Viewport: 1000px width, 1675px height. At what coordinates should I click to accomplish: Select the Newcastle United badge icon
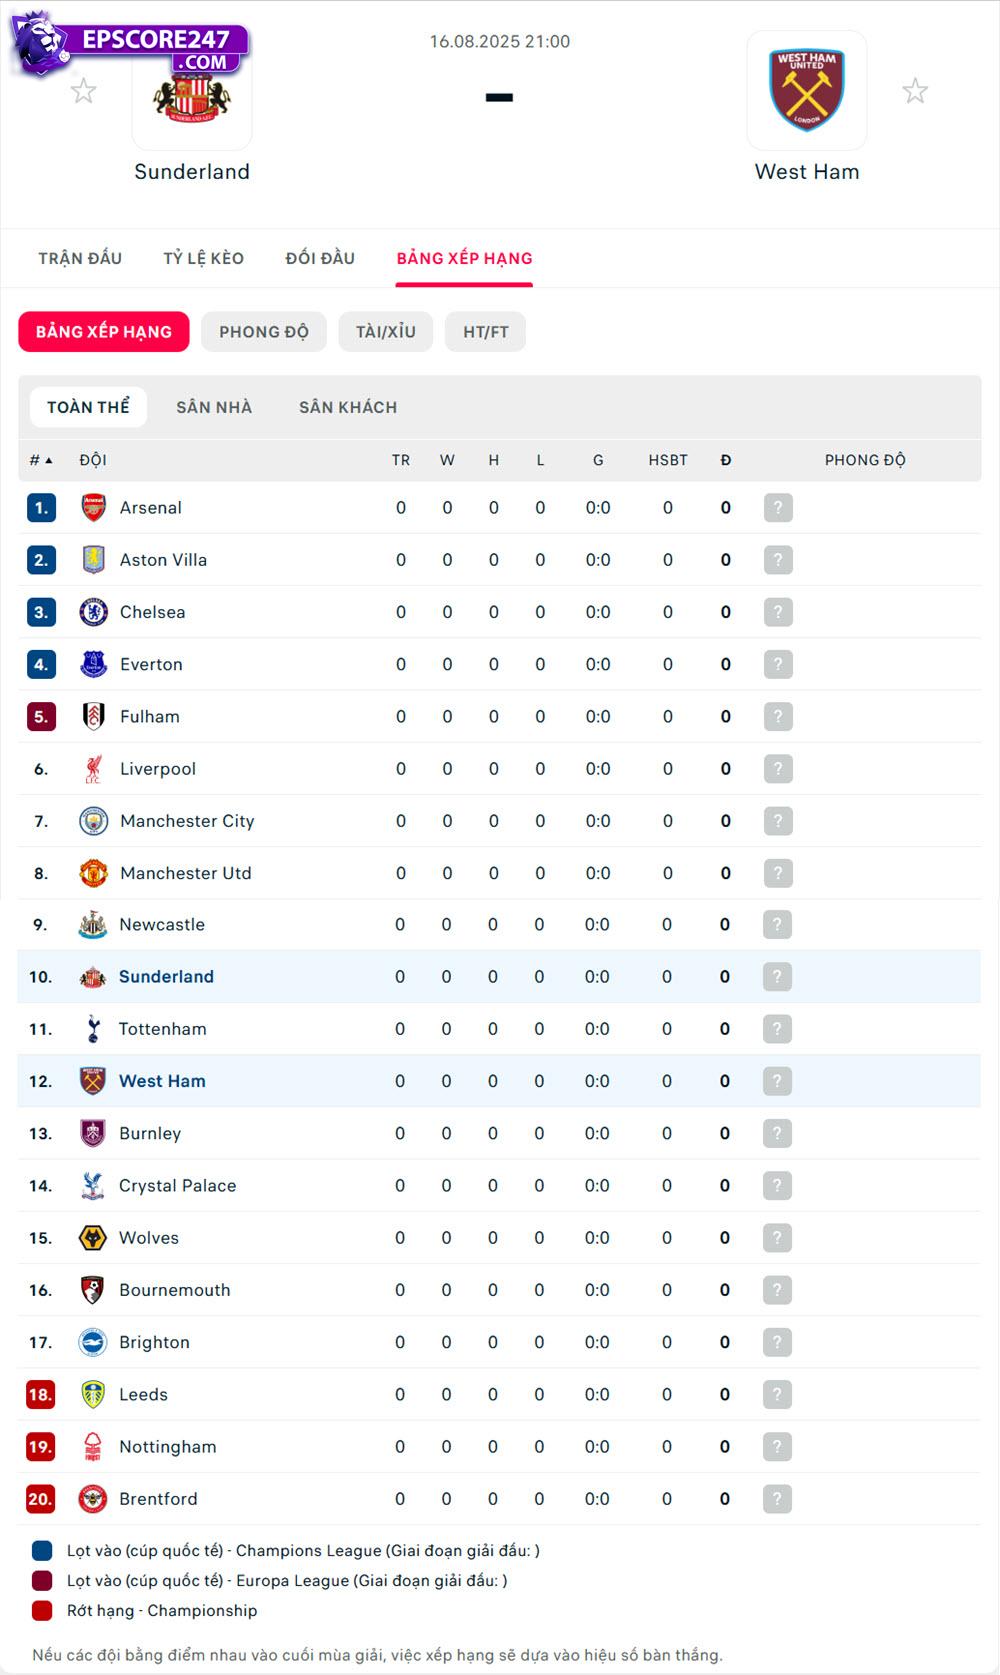[91, 925]
